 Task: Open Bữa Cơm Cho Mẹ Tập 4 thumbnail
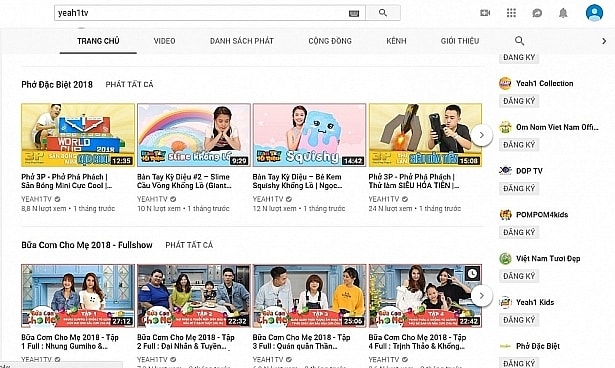425,295
